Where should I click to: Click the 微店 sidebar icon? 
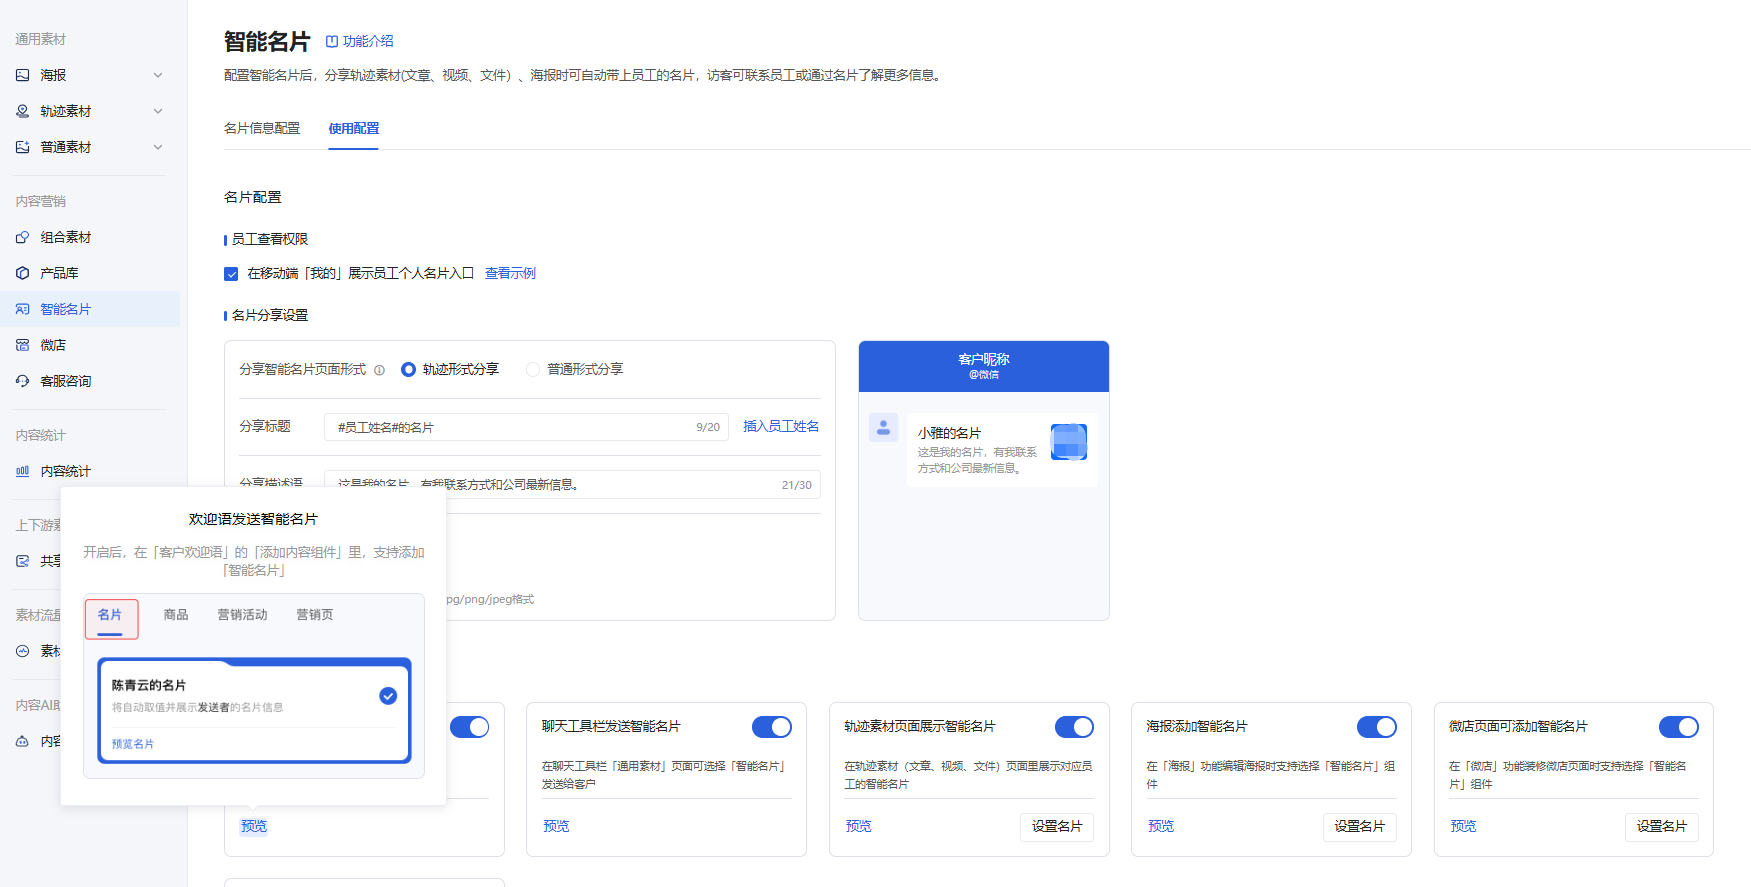[23, 345]
